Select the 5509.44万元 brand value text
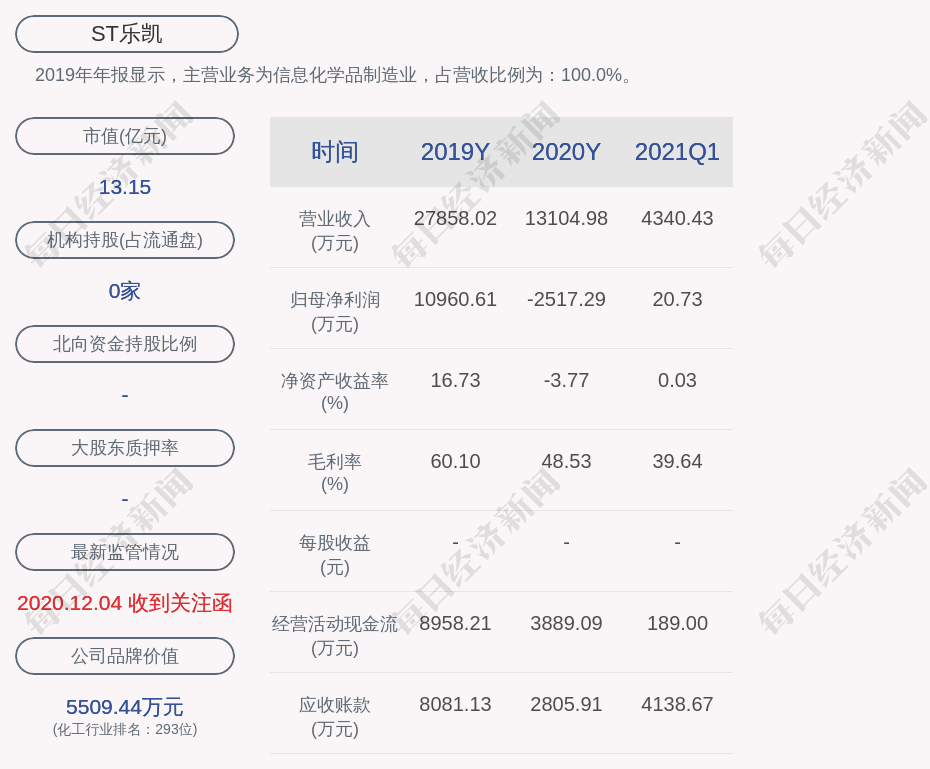This screenshot has height=769, width=930. [x=125, y=707]
